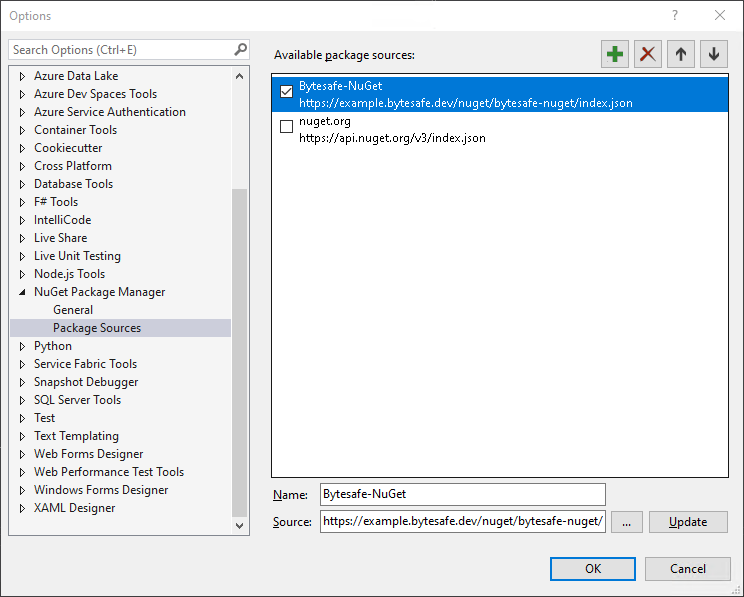744x597 pixels.
Task: Select the Web Performance Test Tools label
Action: tap(109, 472)
